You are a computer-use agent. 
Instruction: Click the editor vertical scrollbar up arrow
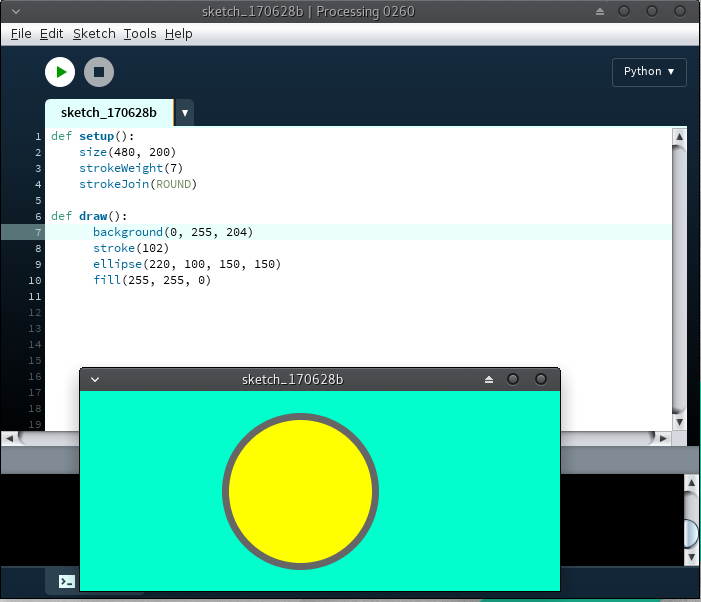click(x=679, y=136)
